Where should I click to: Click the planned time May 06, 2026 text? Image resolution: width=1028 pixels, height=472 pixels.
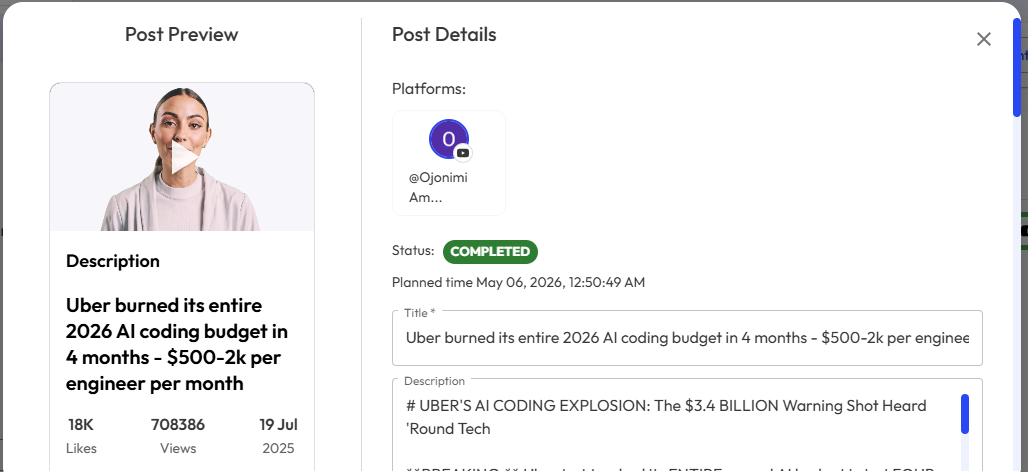(518, 283)
